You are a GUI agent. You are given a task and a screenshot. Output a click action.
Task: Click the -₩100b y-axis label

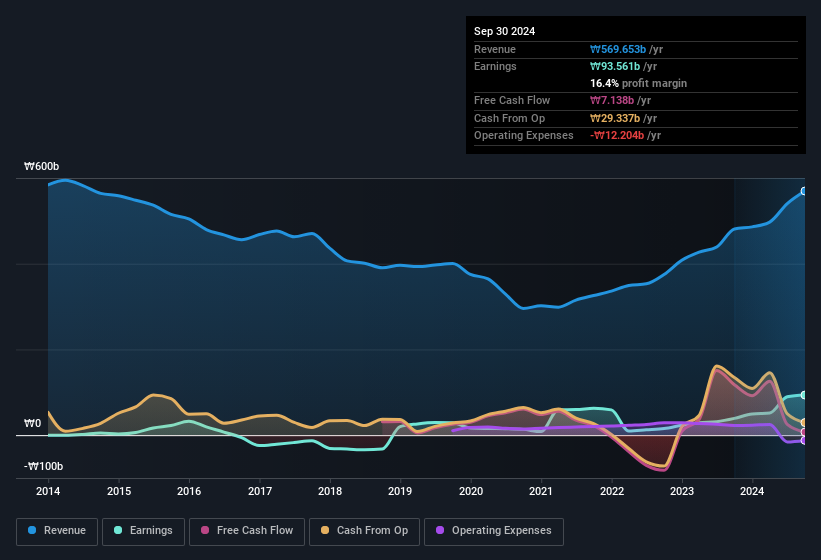[x=43, y=466]
